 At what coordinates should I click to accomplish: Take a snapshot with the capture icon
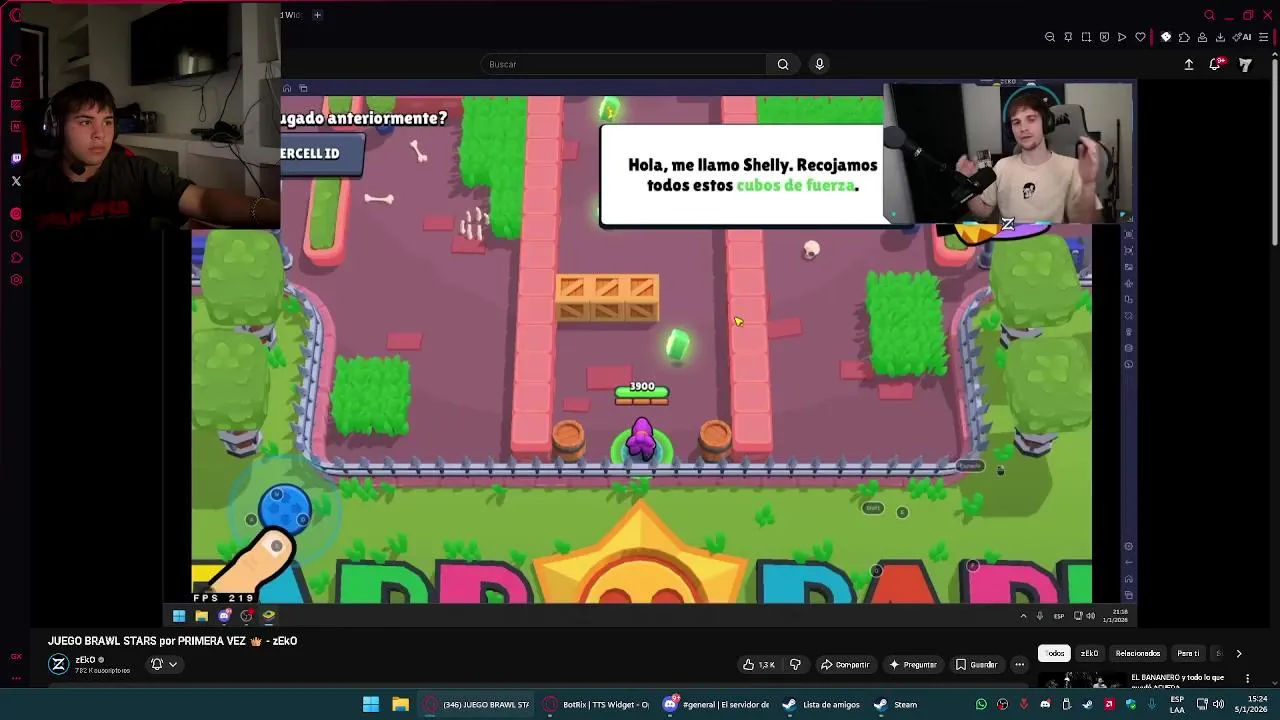[1086, 37]
